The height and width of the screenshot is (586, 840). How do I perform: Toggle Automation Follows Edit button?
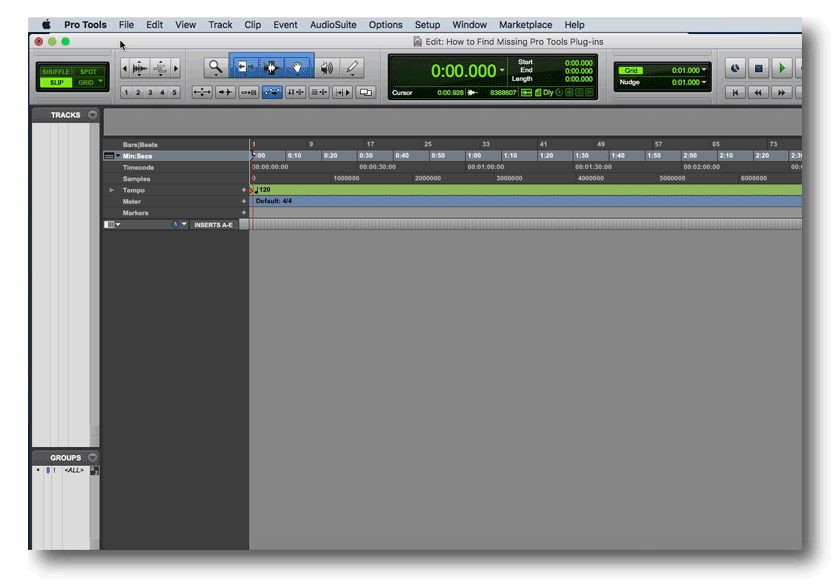coord(272,92)
